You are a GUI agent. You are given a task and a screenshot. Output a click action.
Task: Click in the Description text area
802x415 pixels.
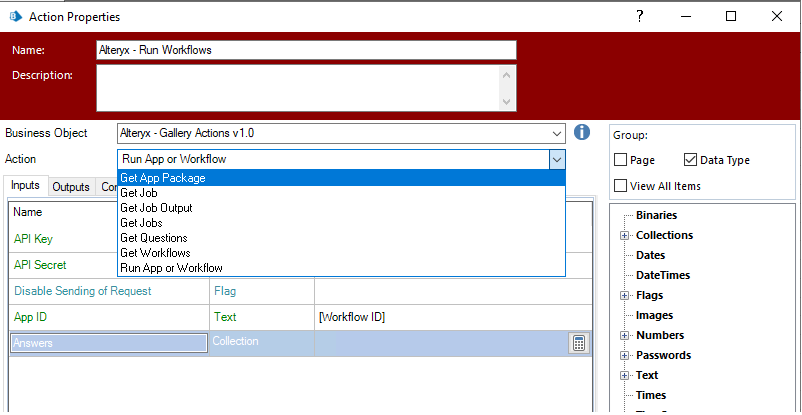click(x=298, y=88)
